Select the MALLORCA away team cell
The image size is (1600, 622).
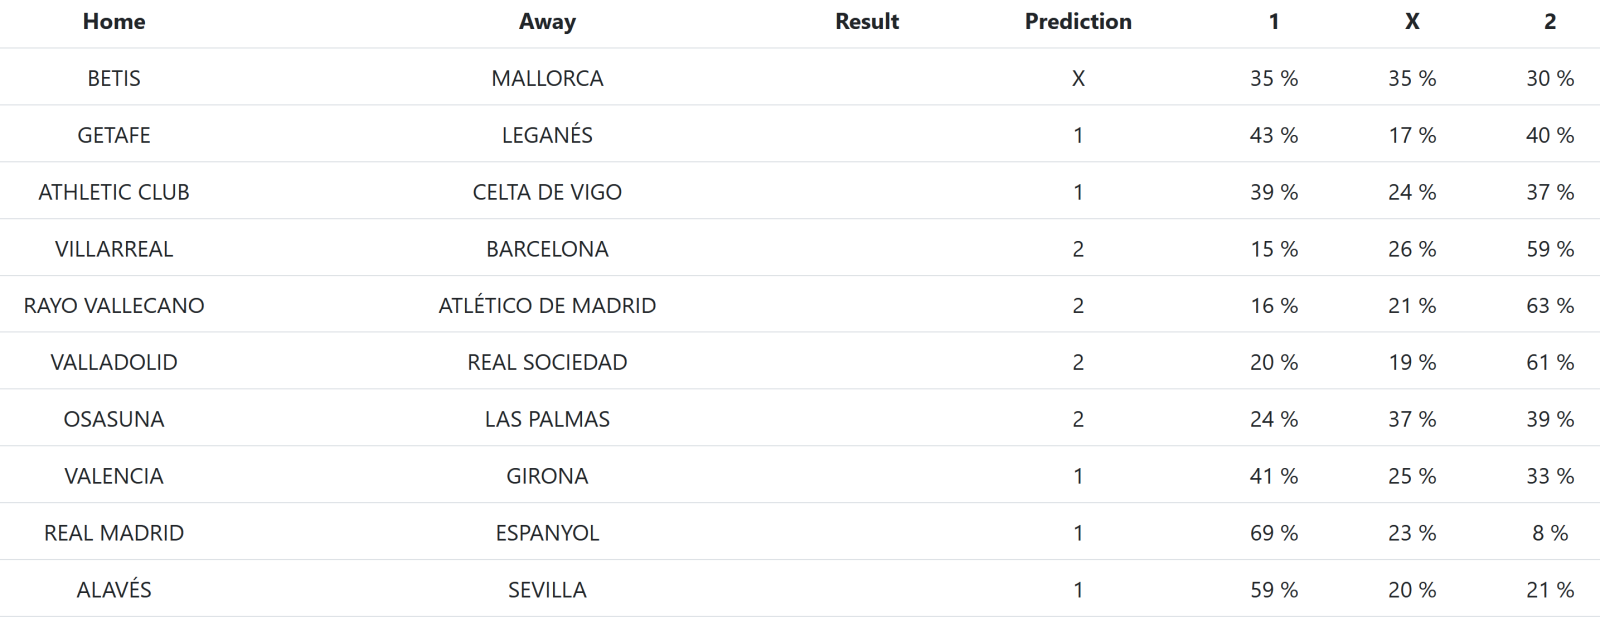[x=547, y=78]
